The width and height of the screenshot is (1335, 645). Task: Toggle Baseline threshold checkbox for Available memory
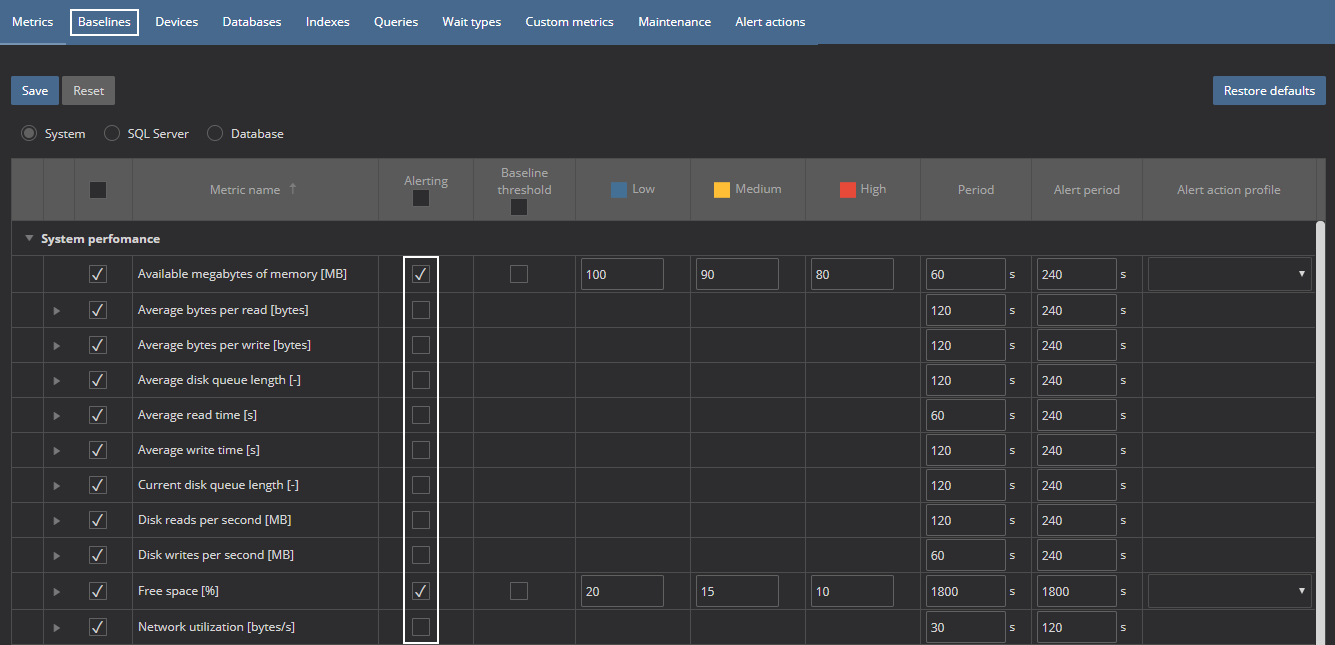click(x=519, y=274)
